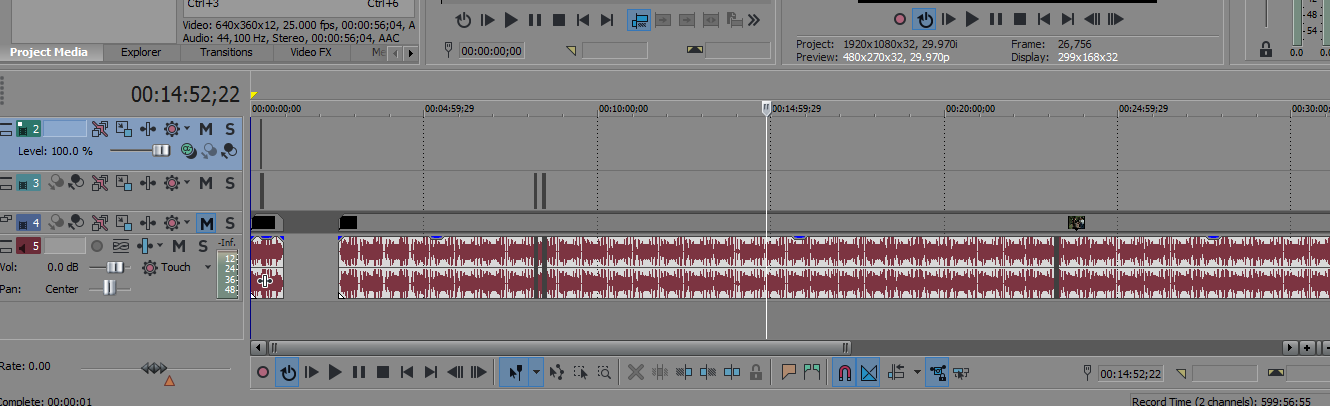Play from start in the timeline transport

[x=311, y=373]
